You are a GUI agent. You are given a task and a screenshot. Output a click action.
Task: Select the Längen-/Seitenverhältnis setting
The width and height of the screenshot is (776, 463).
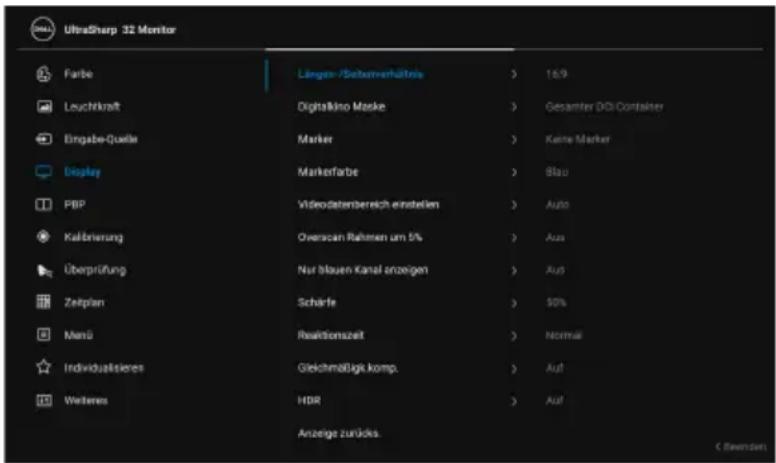360,74
